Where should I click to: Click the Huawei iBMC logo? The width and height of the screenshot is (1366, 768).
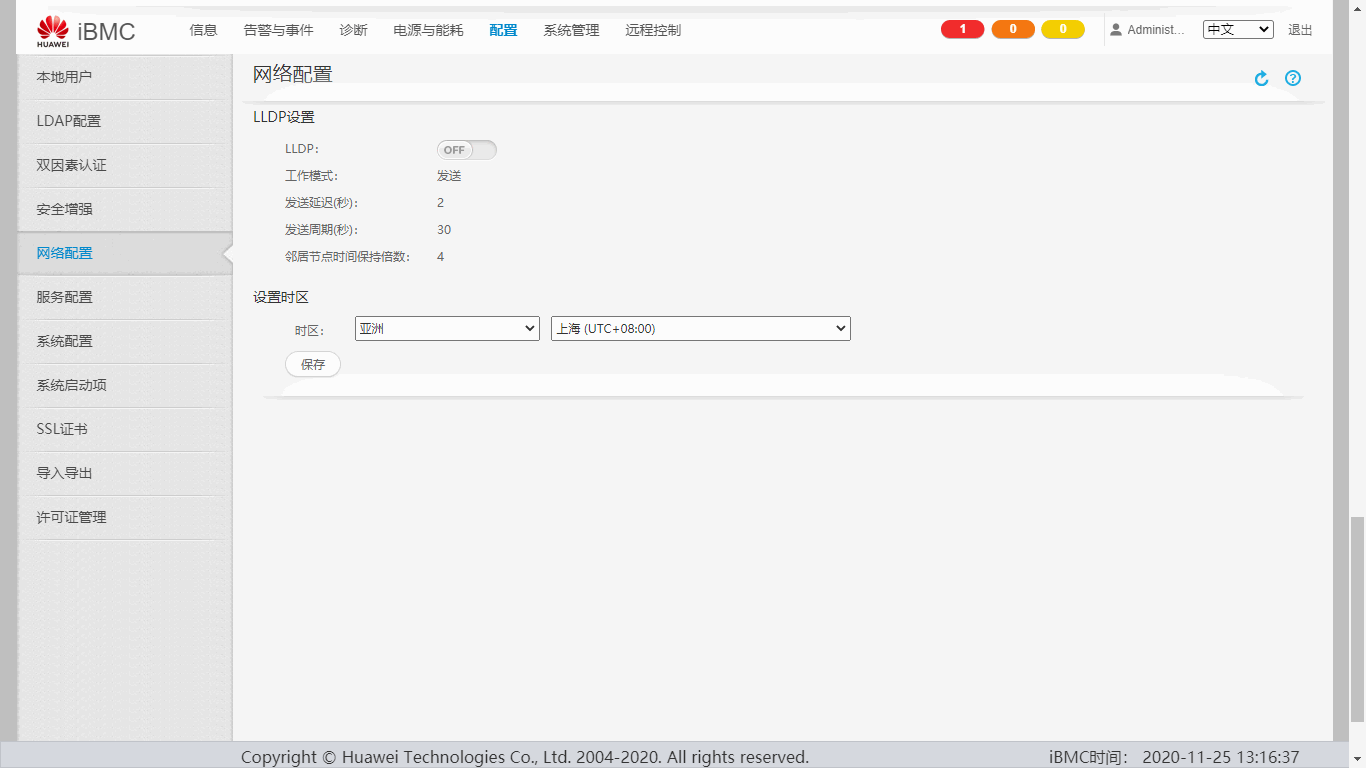point(85,31)
